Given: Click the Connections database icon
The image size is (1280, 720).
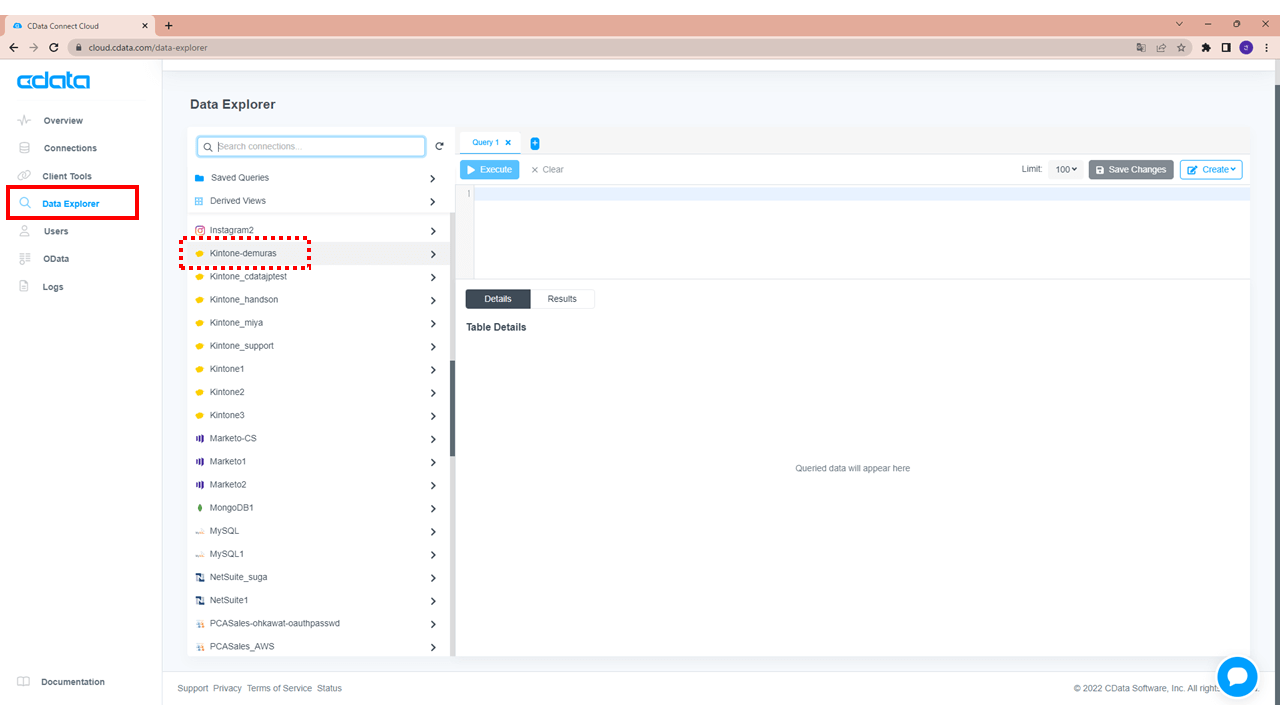Looking at the screenshot, I should coord(24,148).
